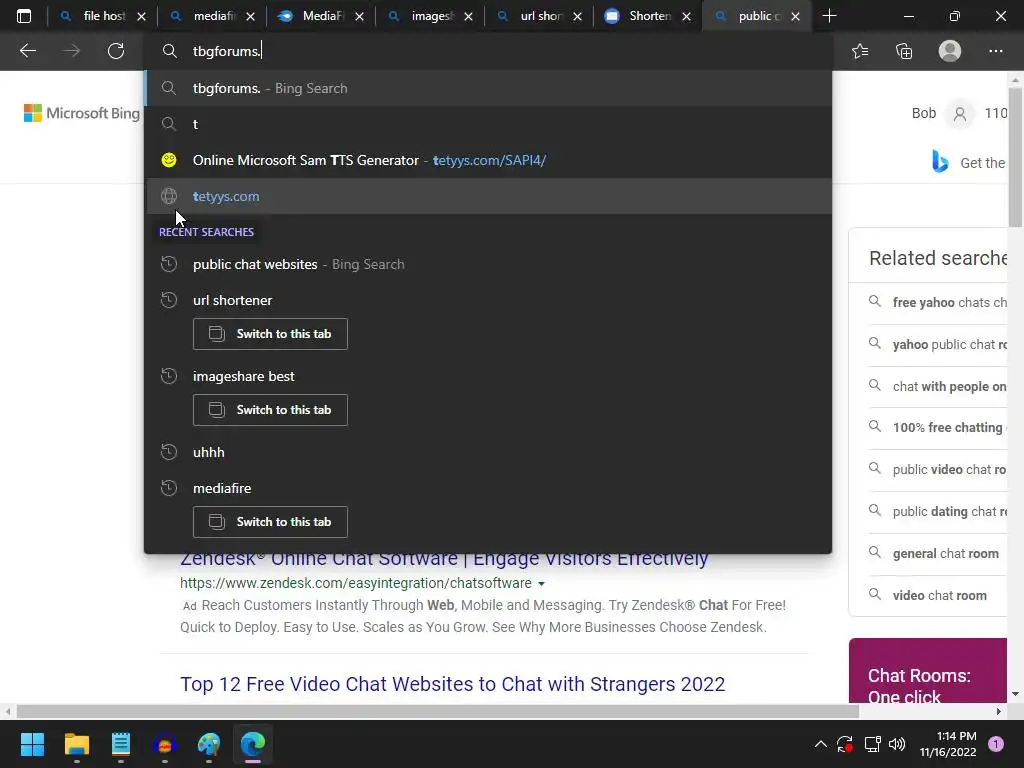Image resolution: width=1024 pixels, height=768 pixels.
Task: Close the 'url shor' tab
Action: coord(577,17)
